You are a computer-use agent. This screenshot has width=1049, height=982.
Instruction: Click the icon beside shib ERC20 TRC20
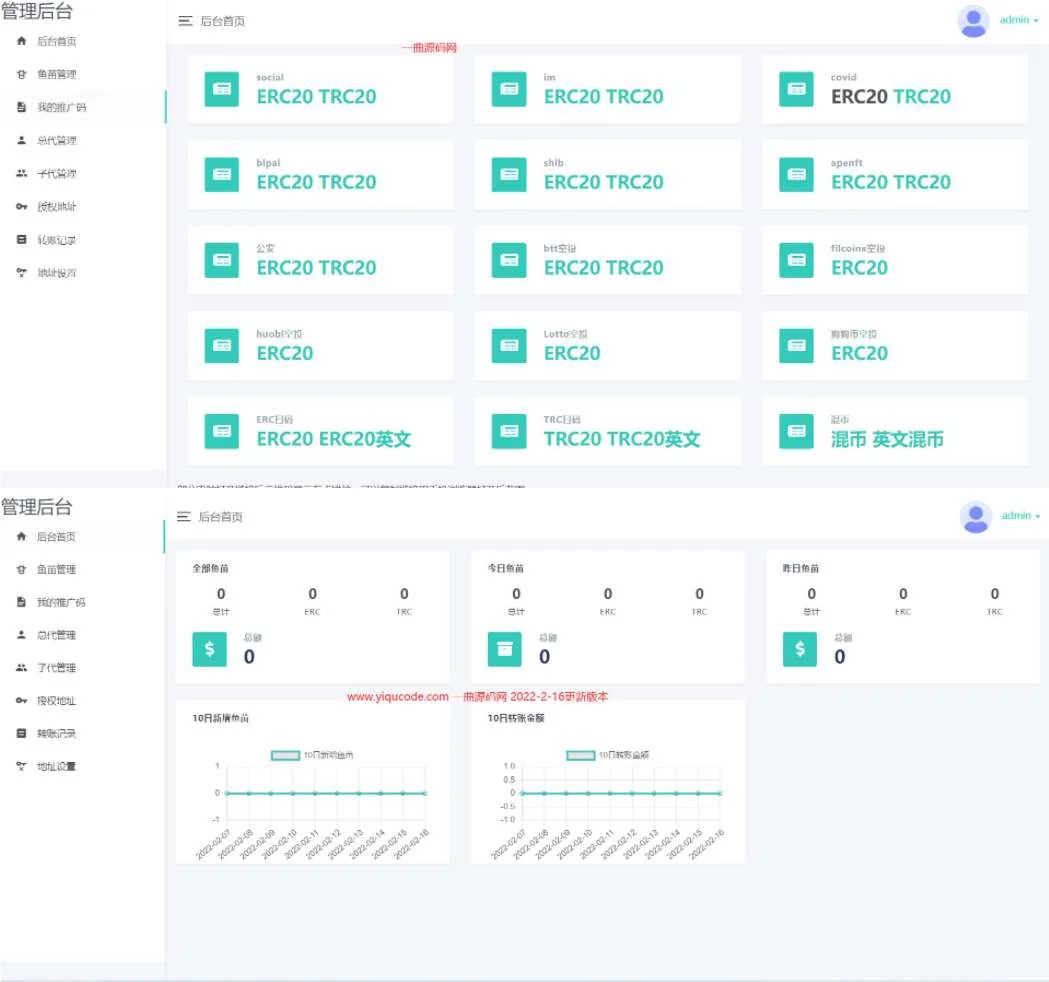509,175
